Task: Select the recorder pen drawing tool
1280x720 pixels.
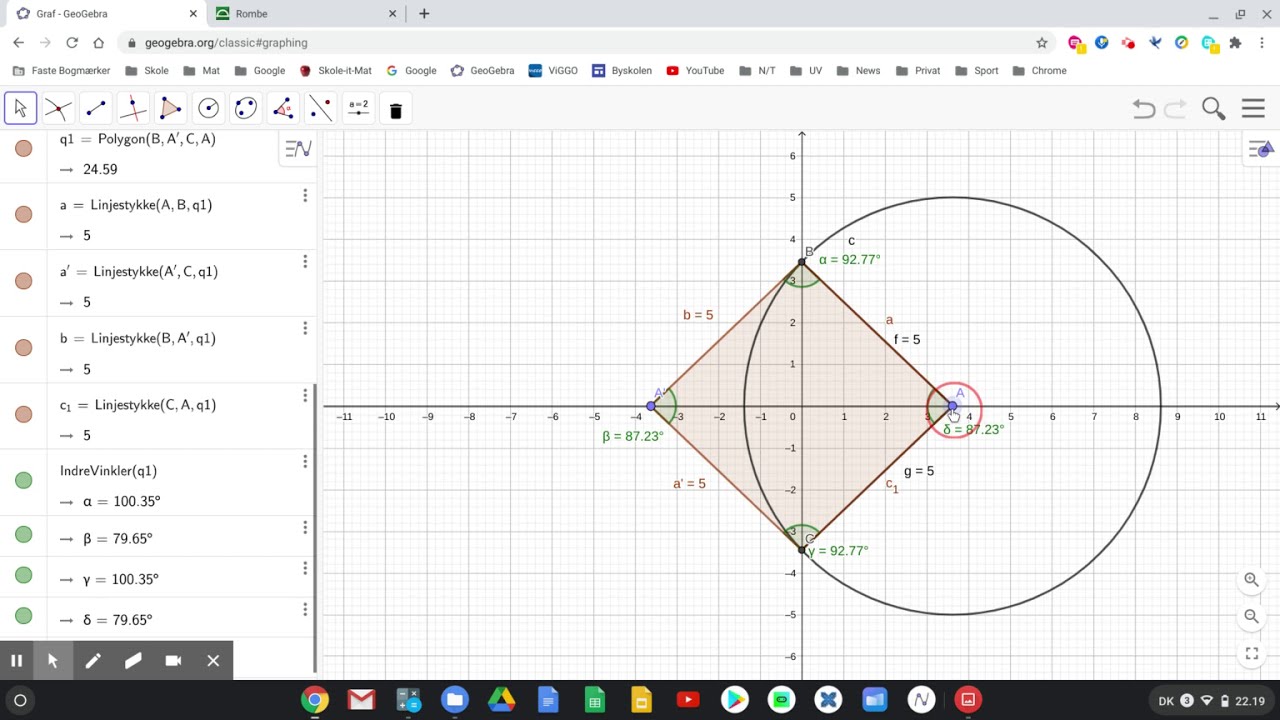Action: pyautogui.click(x=93, y=661)
